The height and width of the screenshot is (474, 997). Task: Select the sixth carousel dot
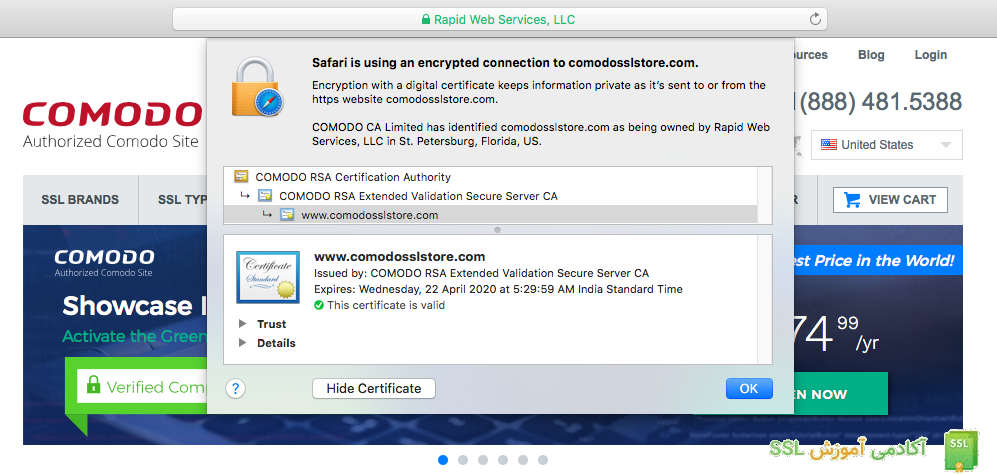542,460
